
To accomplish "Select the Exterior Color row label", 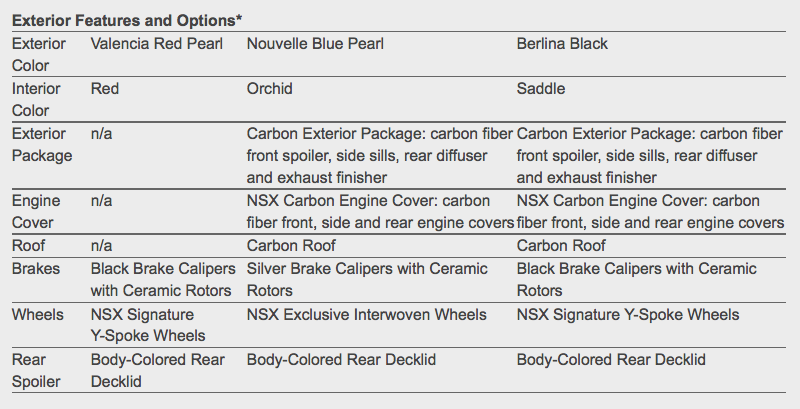I will click(x=39, y=54).
